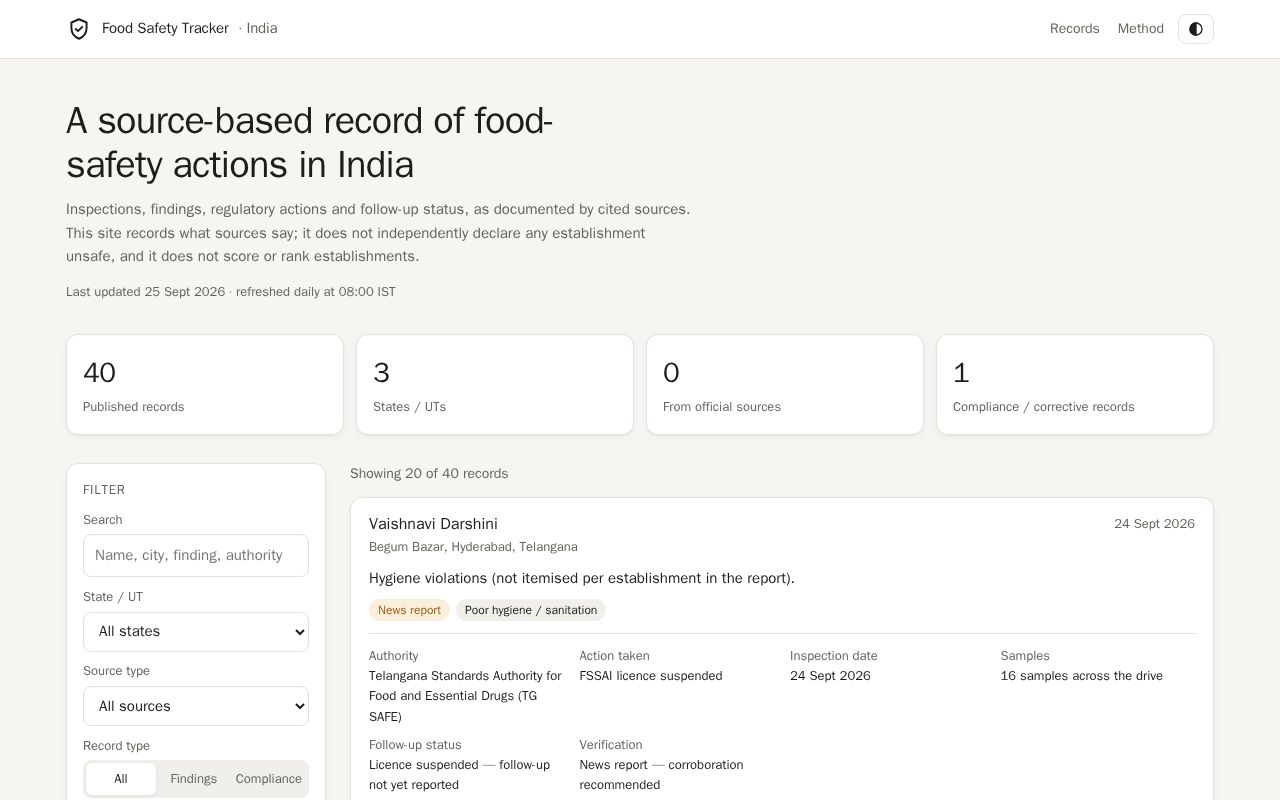Screen dimensions: 1280x800
Task: Click the 16 samples across the drive text
Action: tap(1082, 676)
